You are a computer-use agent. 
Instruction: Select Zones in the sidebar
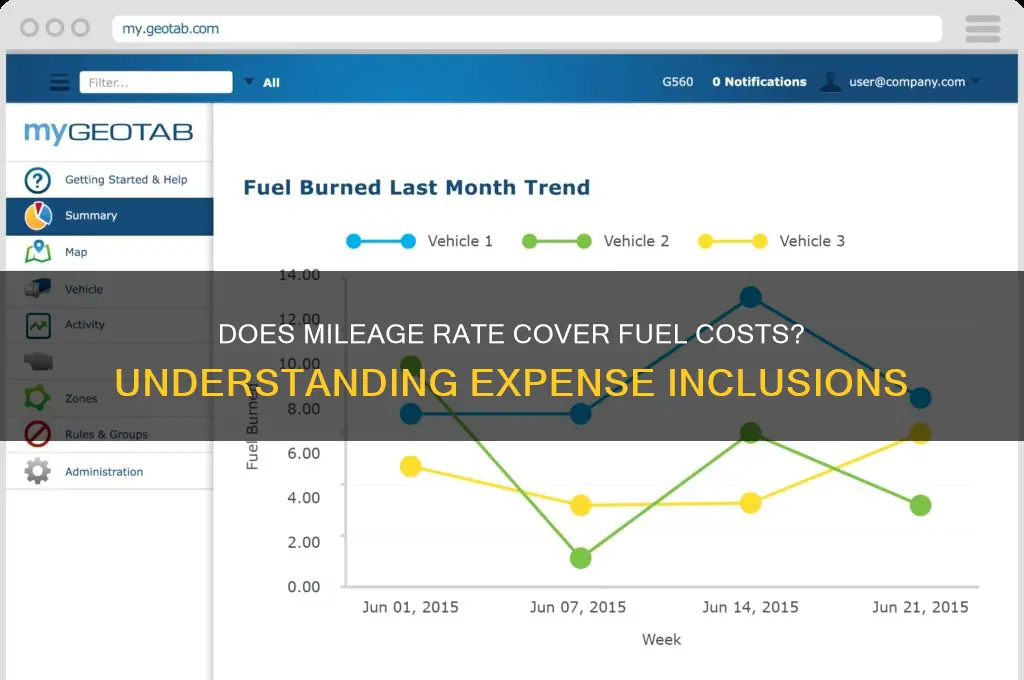pos(110,398)
